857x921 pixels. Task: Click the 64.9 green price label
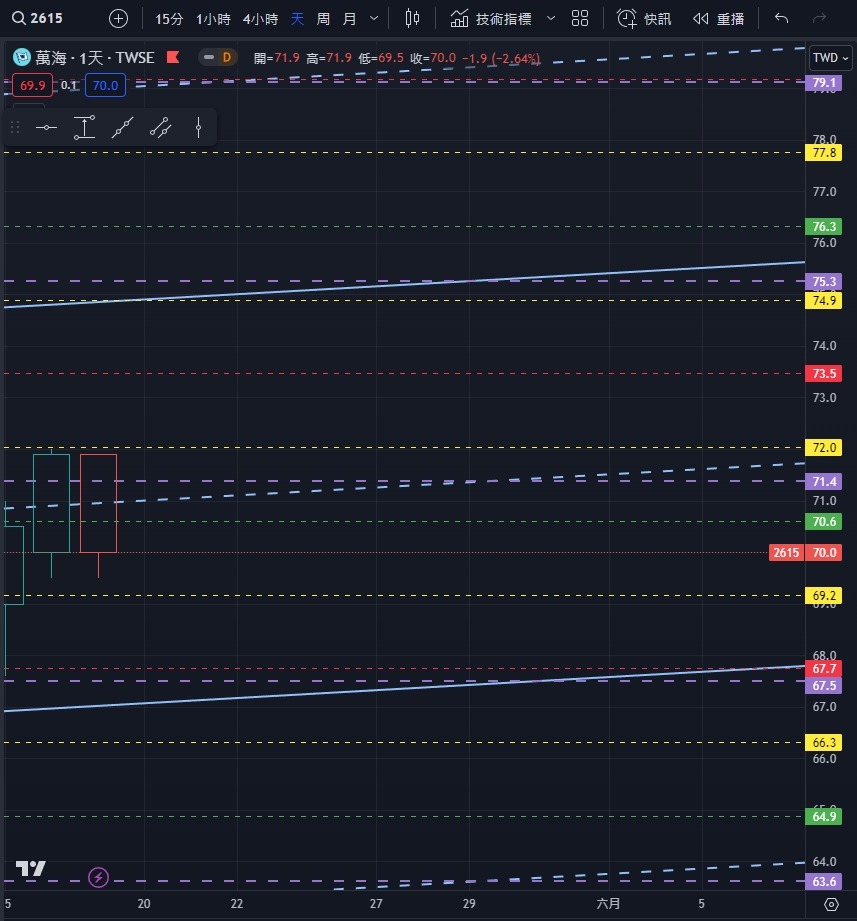[x=824, y=816]
